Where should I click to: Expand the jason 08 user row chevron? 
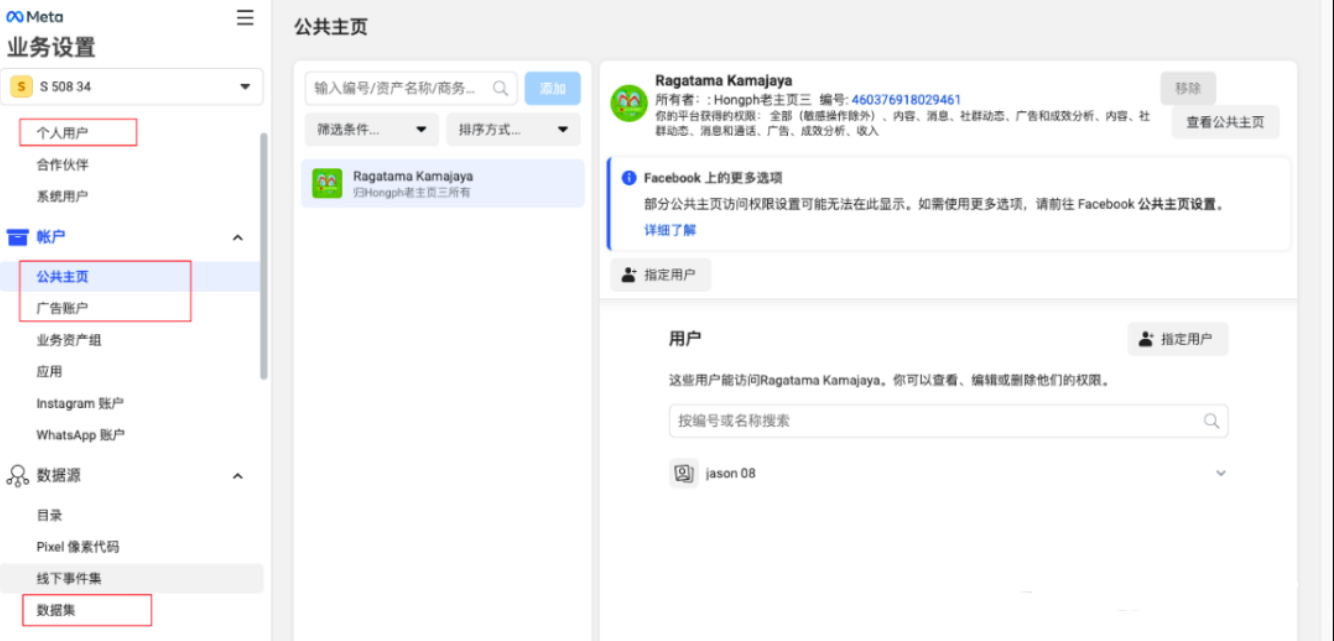point(1220,473)
